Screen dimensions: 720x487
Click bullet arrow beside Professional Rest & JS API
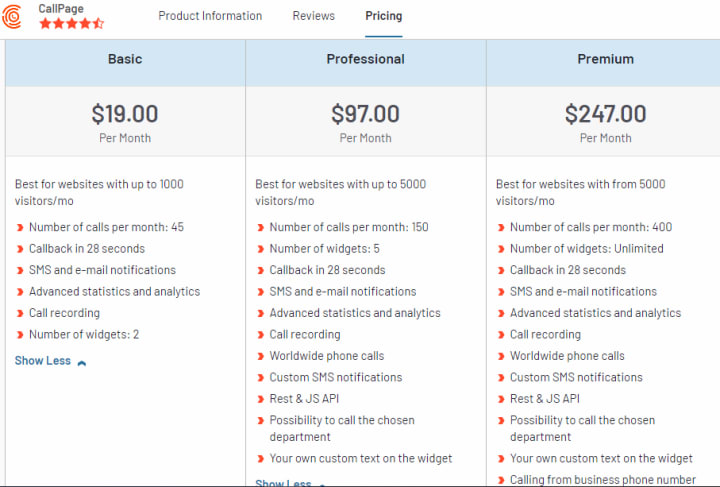click(261, 399)
